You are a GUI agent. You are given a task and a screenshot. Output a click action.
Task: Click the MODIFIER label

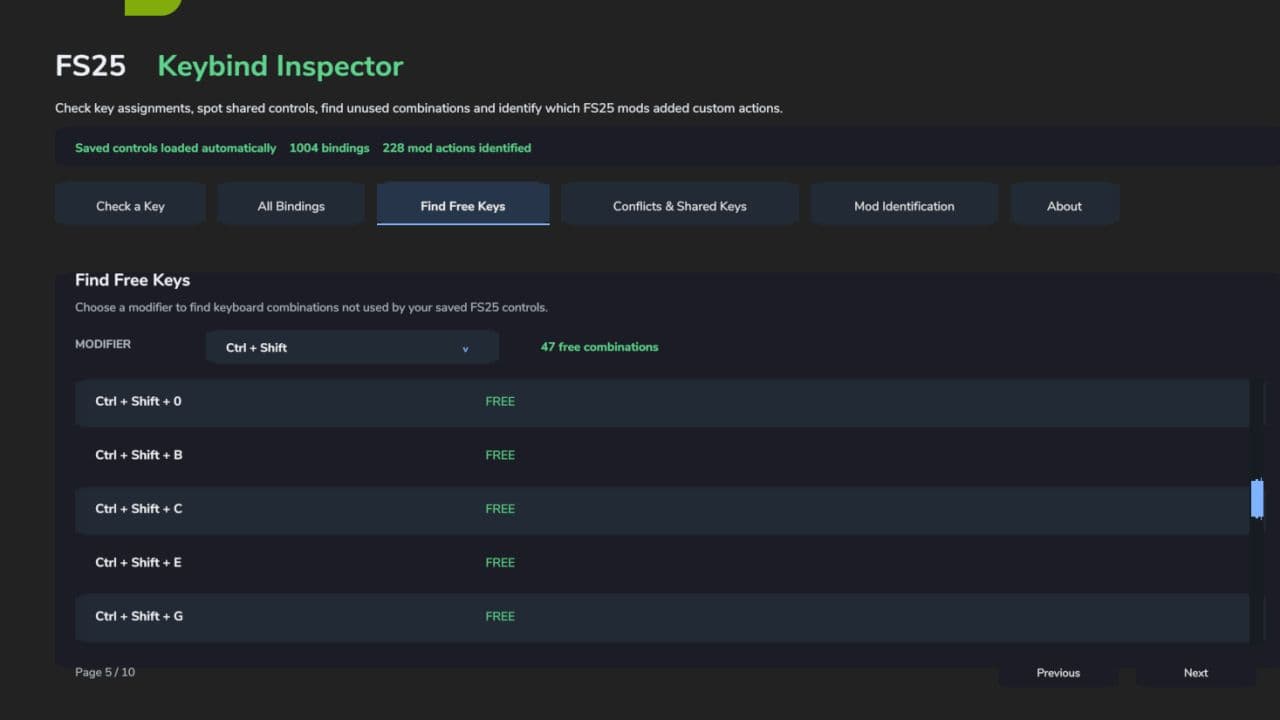(x=103, y=344)
